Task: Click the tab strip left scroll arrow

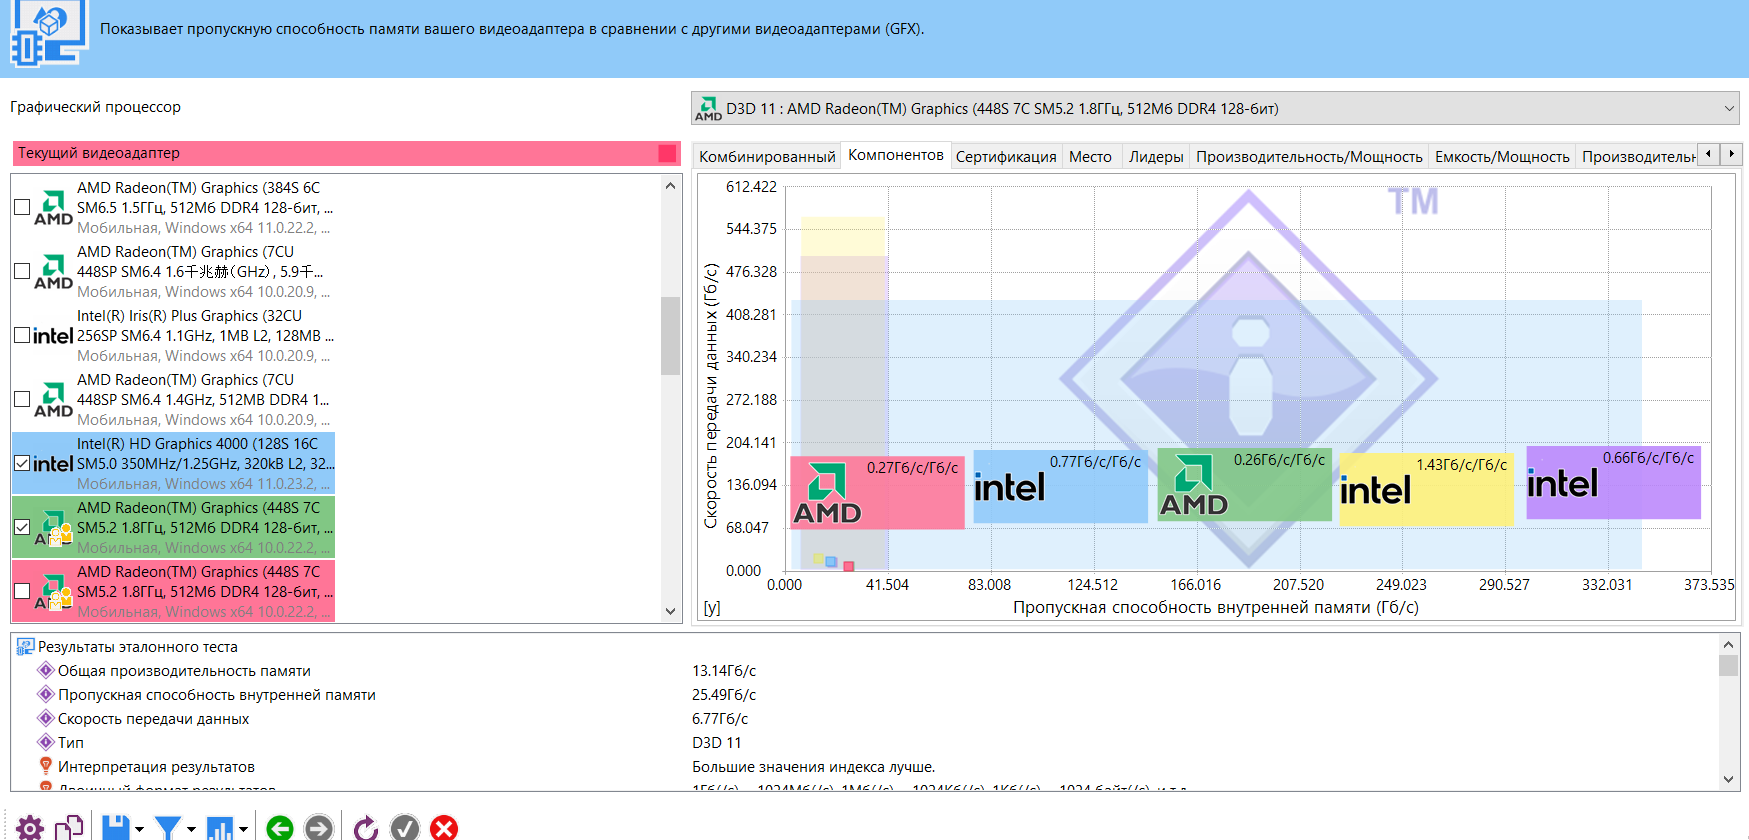Action: pyautogui.click(x=1709, y=154)
